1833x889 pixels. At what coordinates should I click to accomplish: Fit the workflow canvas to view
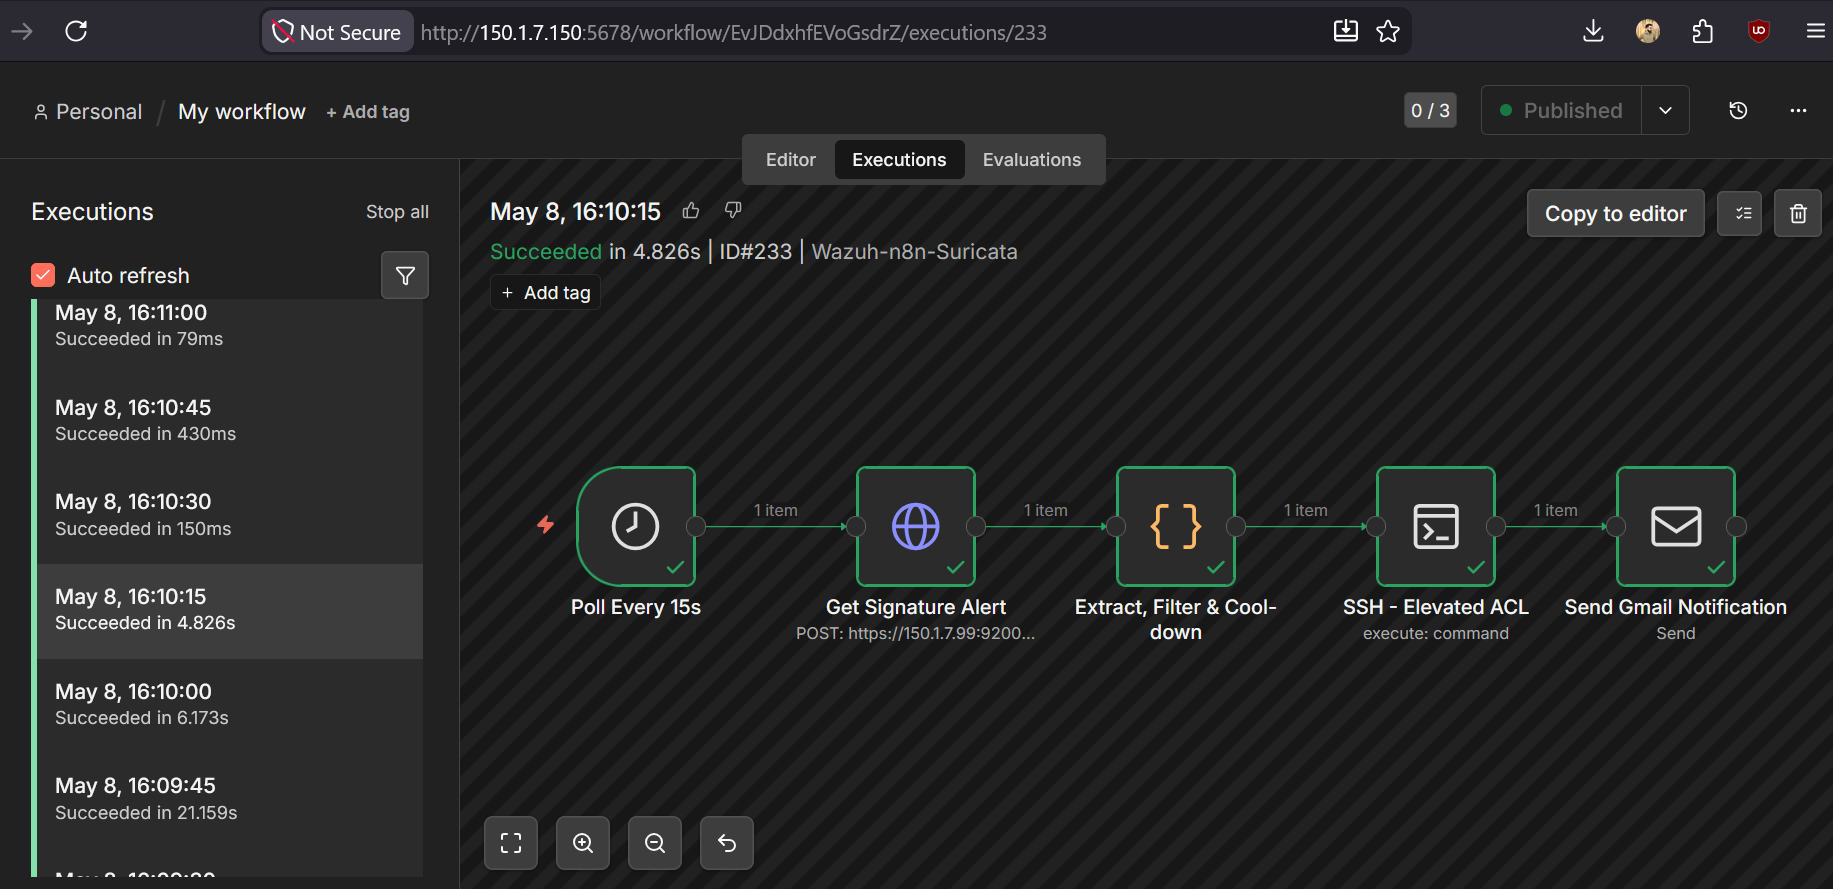click(x=511, y=843)
